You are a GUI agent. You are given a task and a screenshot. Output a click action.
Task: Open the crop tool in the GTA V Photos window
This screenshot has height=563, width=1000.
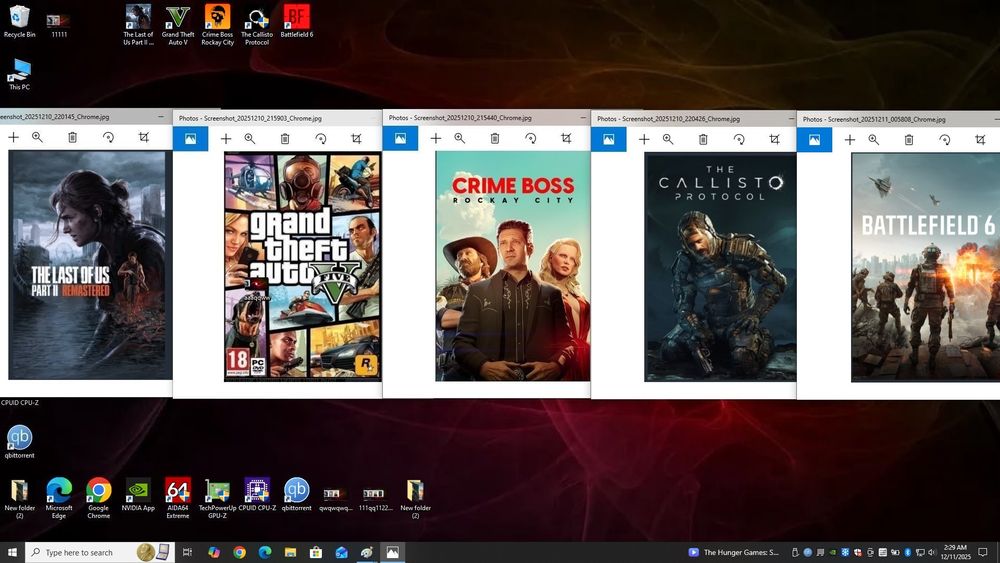pos(357,139)
